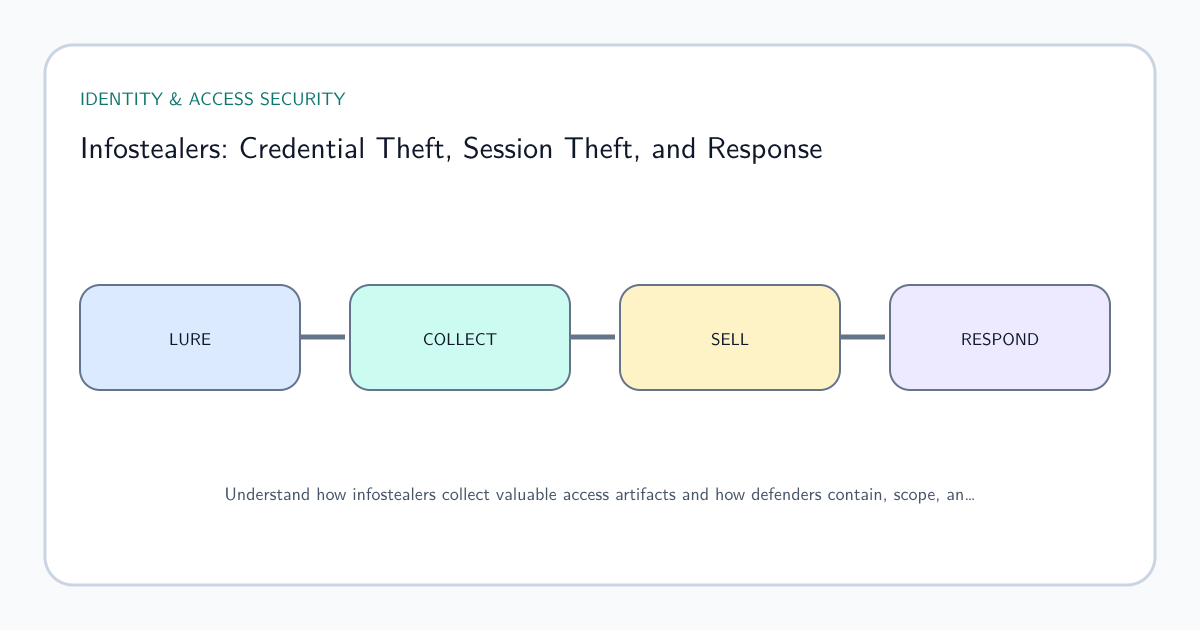Image resolution: width=1200 pixels, height=630 pixels.
Task: Open the RESPOND stage box
Action: [1000, 337]
